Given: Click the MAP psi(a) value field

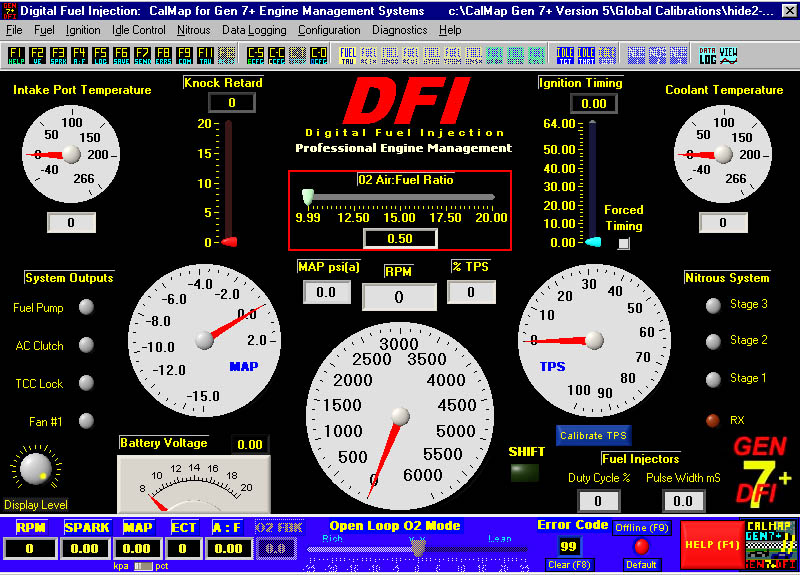Looking at the screenshot, I should click(326, 293).
